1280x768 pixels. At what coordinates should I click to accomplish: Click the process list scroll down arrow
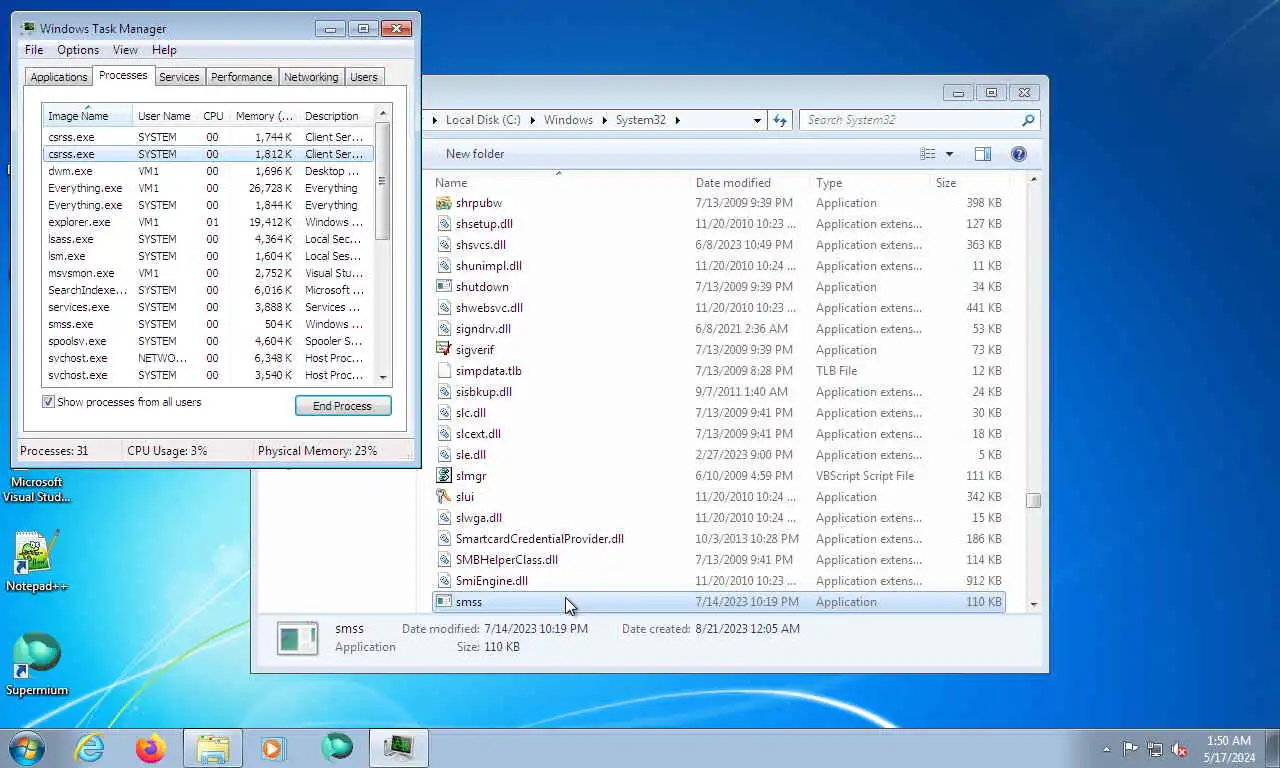pos(382,378)
